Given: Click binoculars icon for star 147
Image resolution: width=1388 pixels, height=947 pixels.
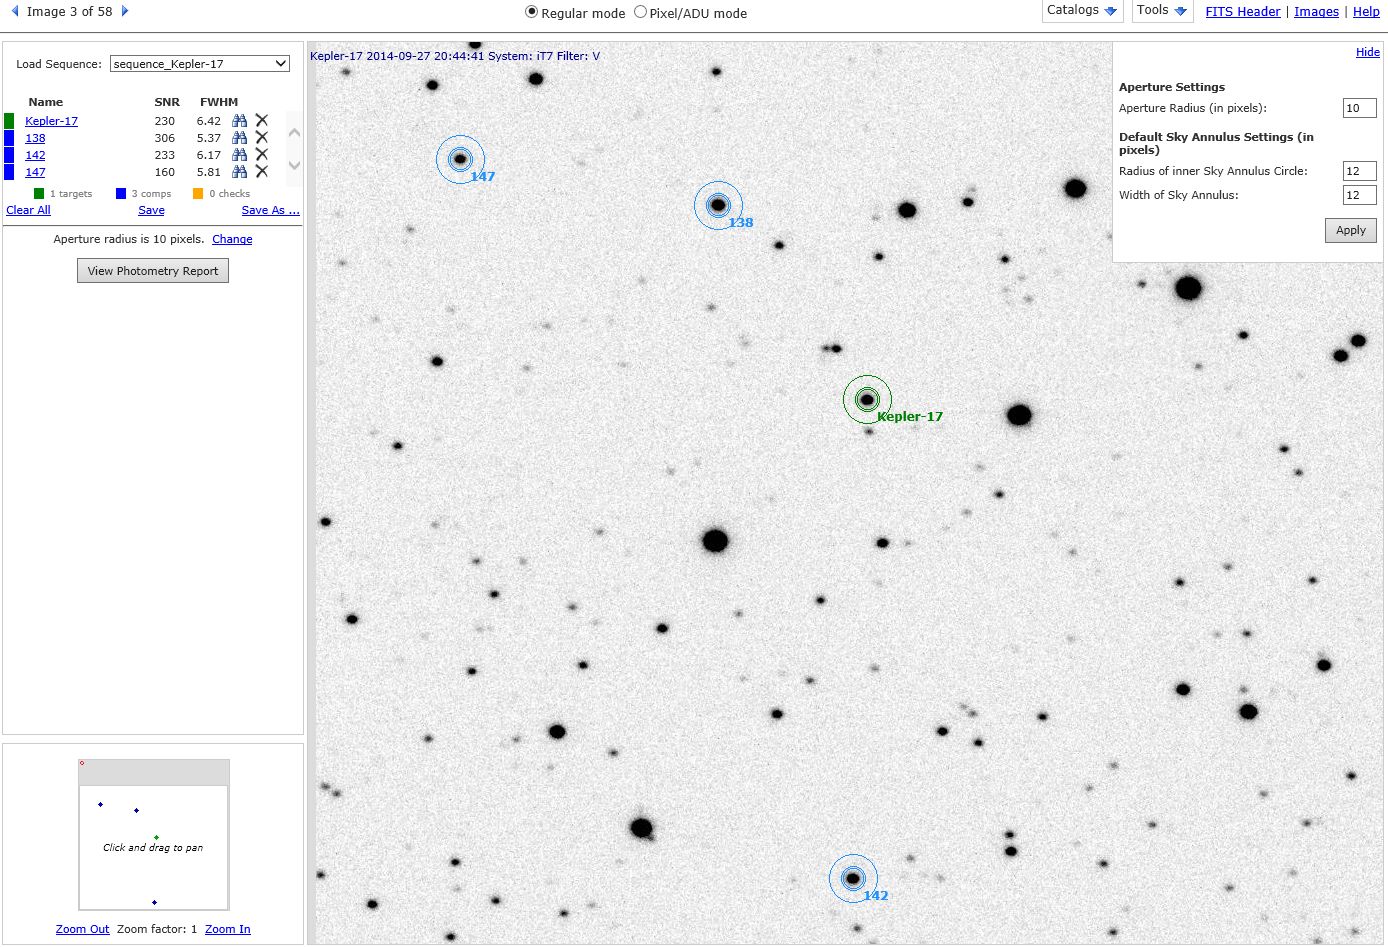Looking at the screenshot, I should (x=239, y=172).
